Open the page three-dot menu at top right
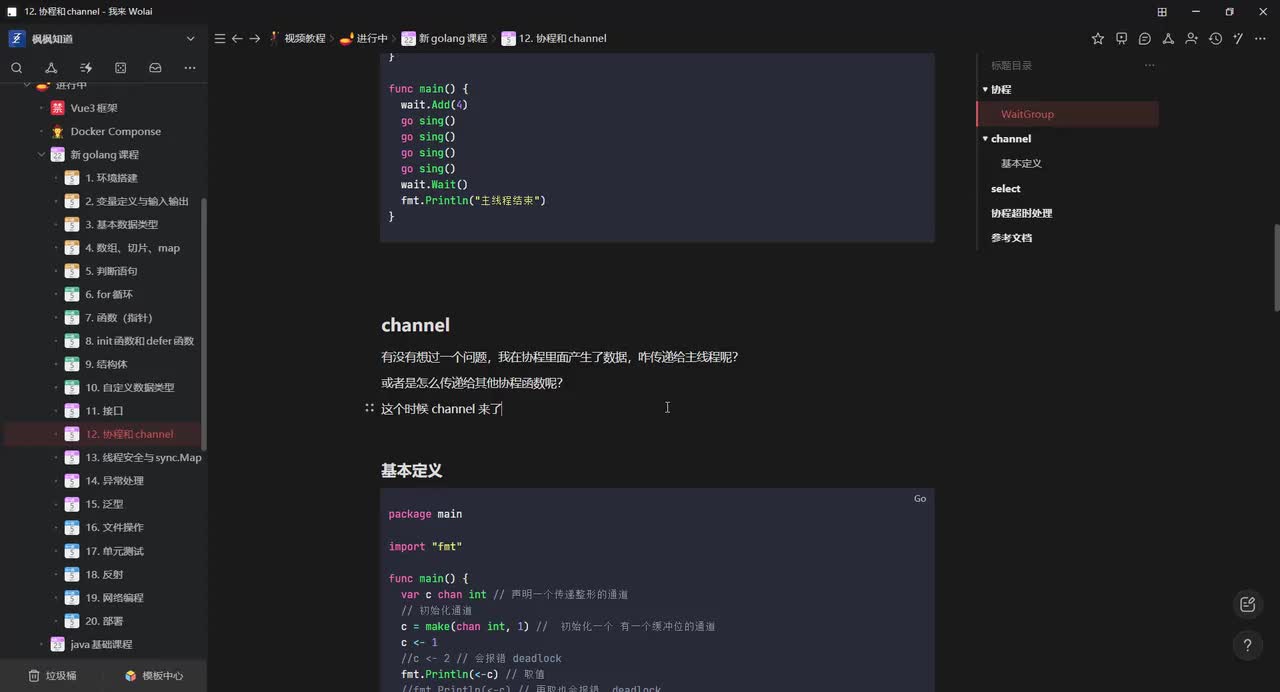This screenshot has width=1280, height=692. click(1261, 38)
